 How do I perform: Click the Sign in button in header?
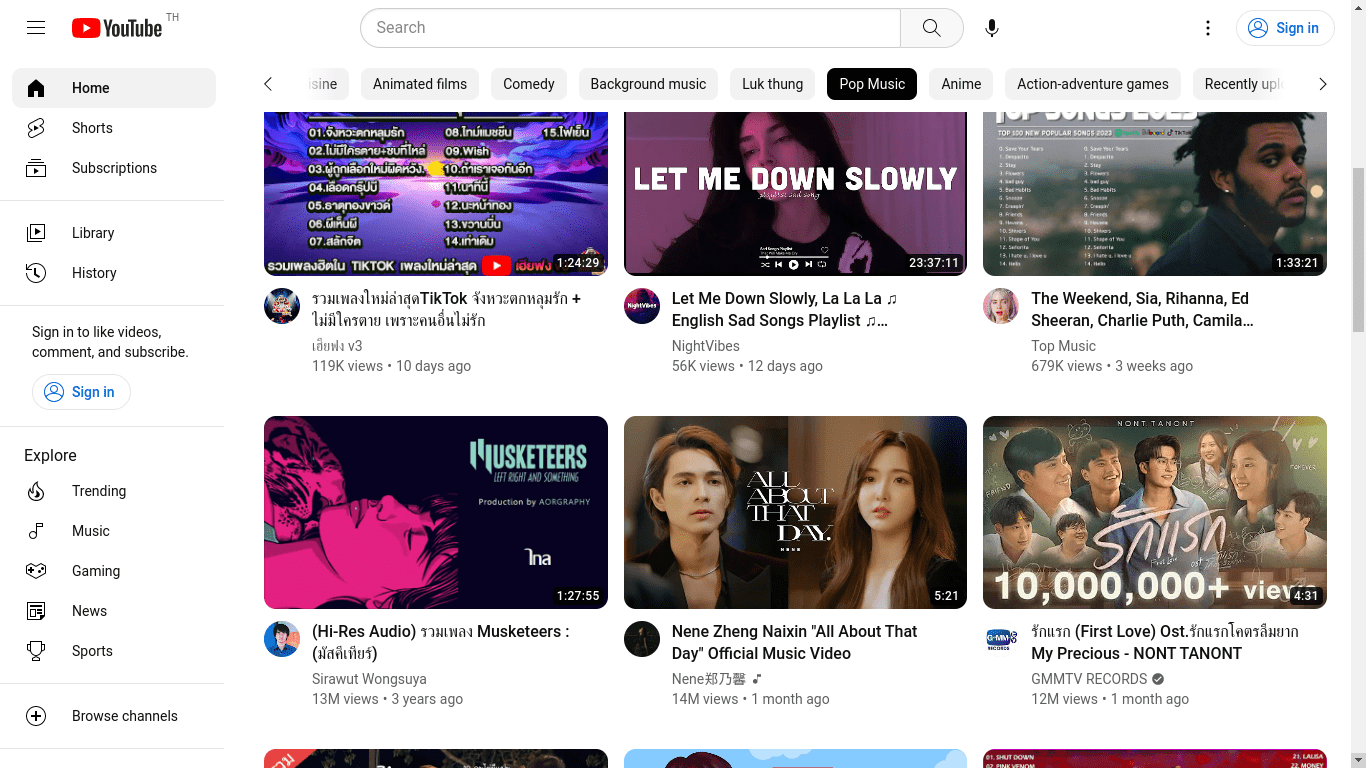click(1284, 28)
